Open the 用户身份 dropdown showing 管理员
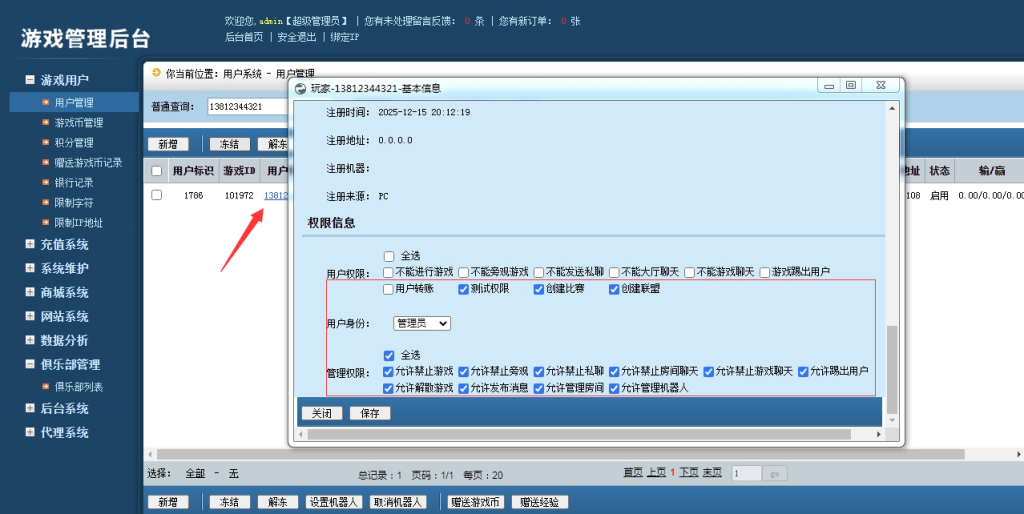The image size is (1024, 514). click(422, 323)
